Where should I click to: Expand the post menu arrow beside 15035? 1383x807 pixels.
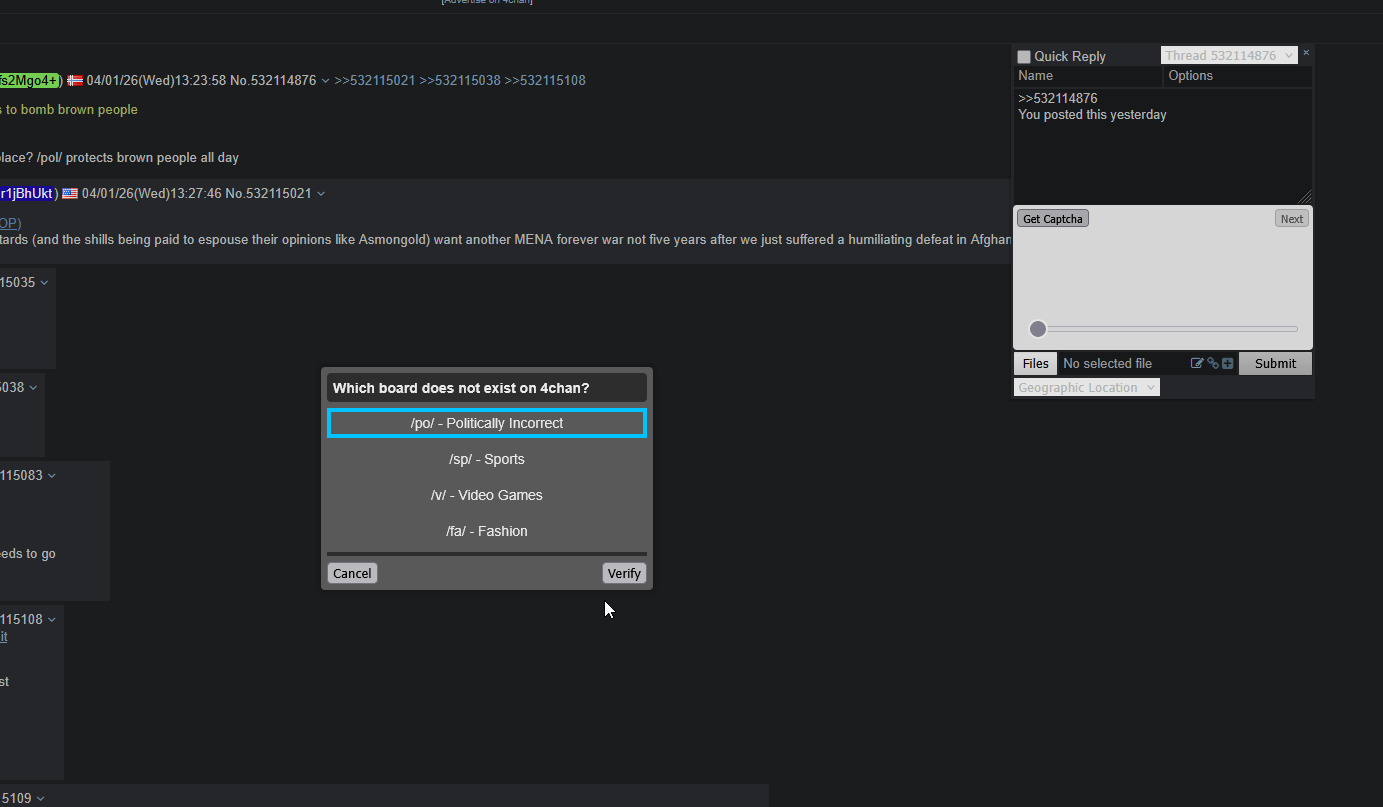point(44,283)
